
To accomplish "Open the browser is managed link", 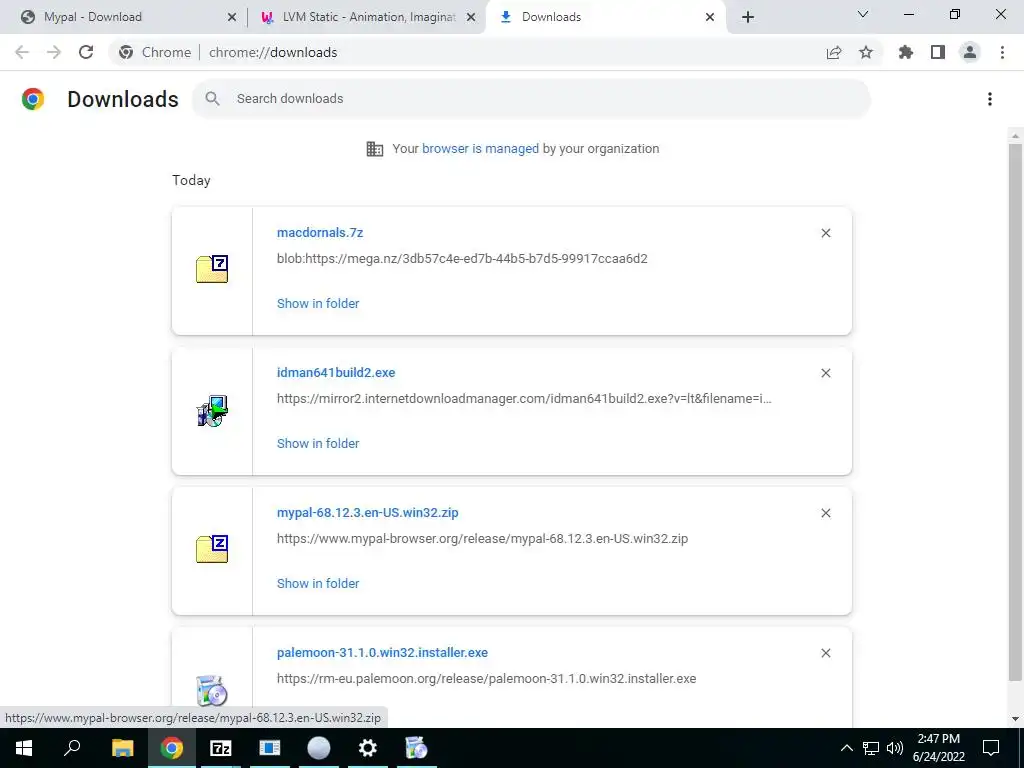I will pyautogui.click(x=480, y=148).
